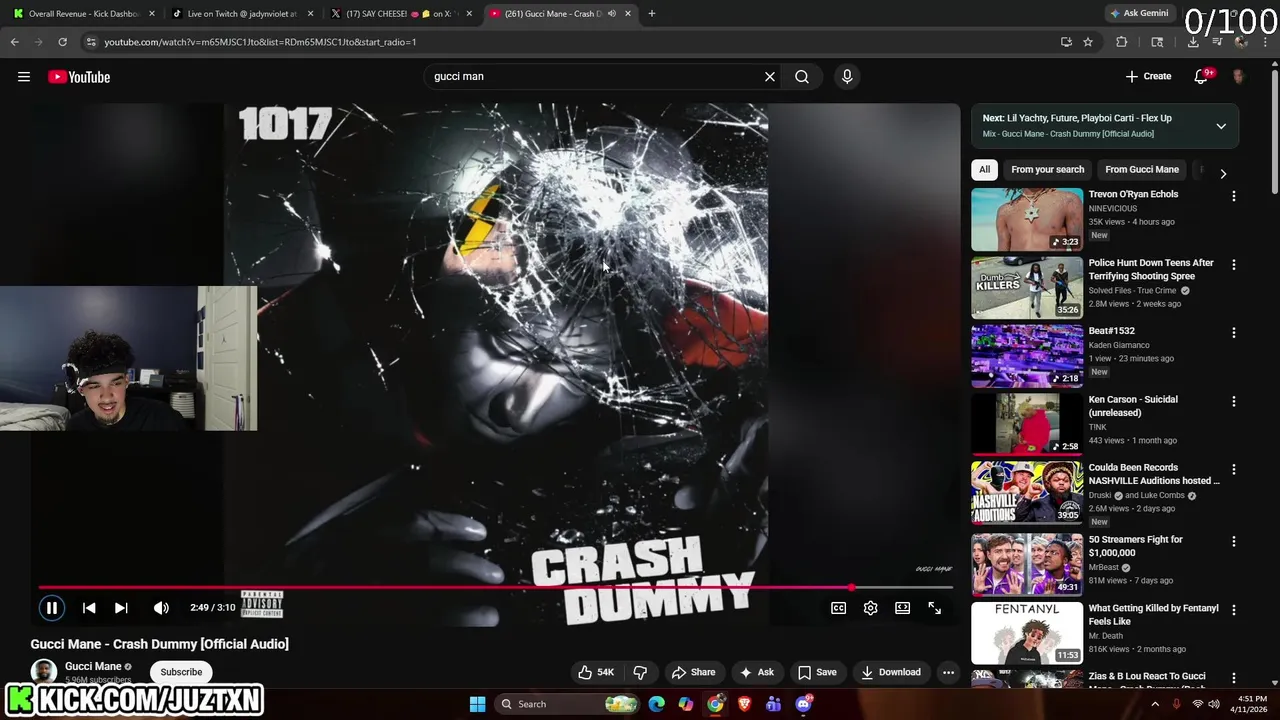The width and height of the screenshot is (1280, 720).
Task: Open Police Hunt Down Teens video title
Action: (x=1151, y=269)
